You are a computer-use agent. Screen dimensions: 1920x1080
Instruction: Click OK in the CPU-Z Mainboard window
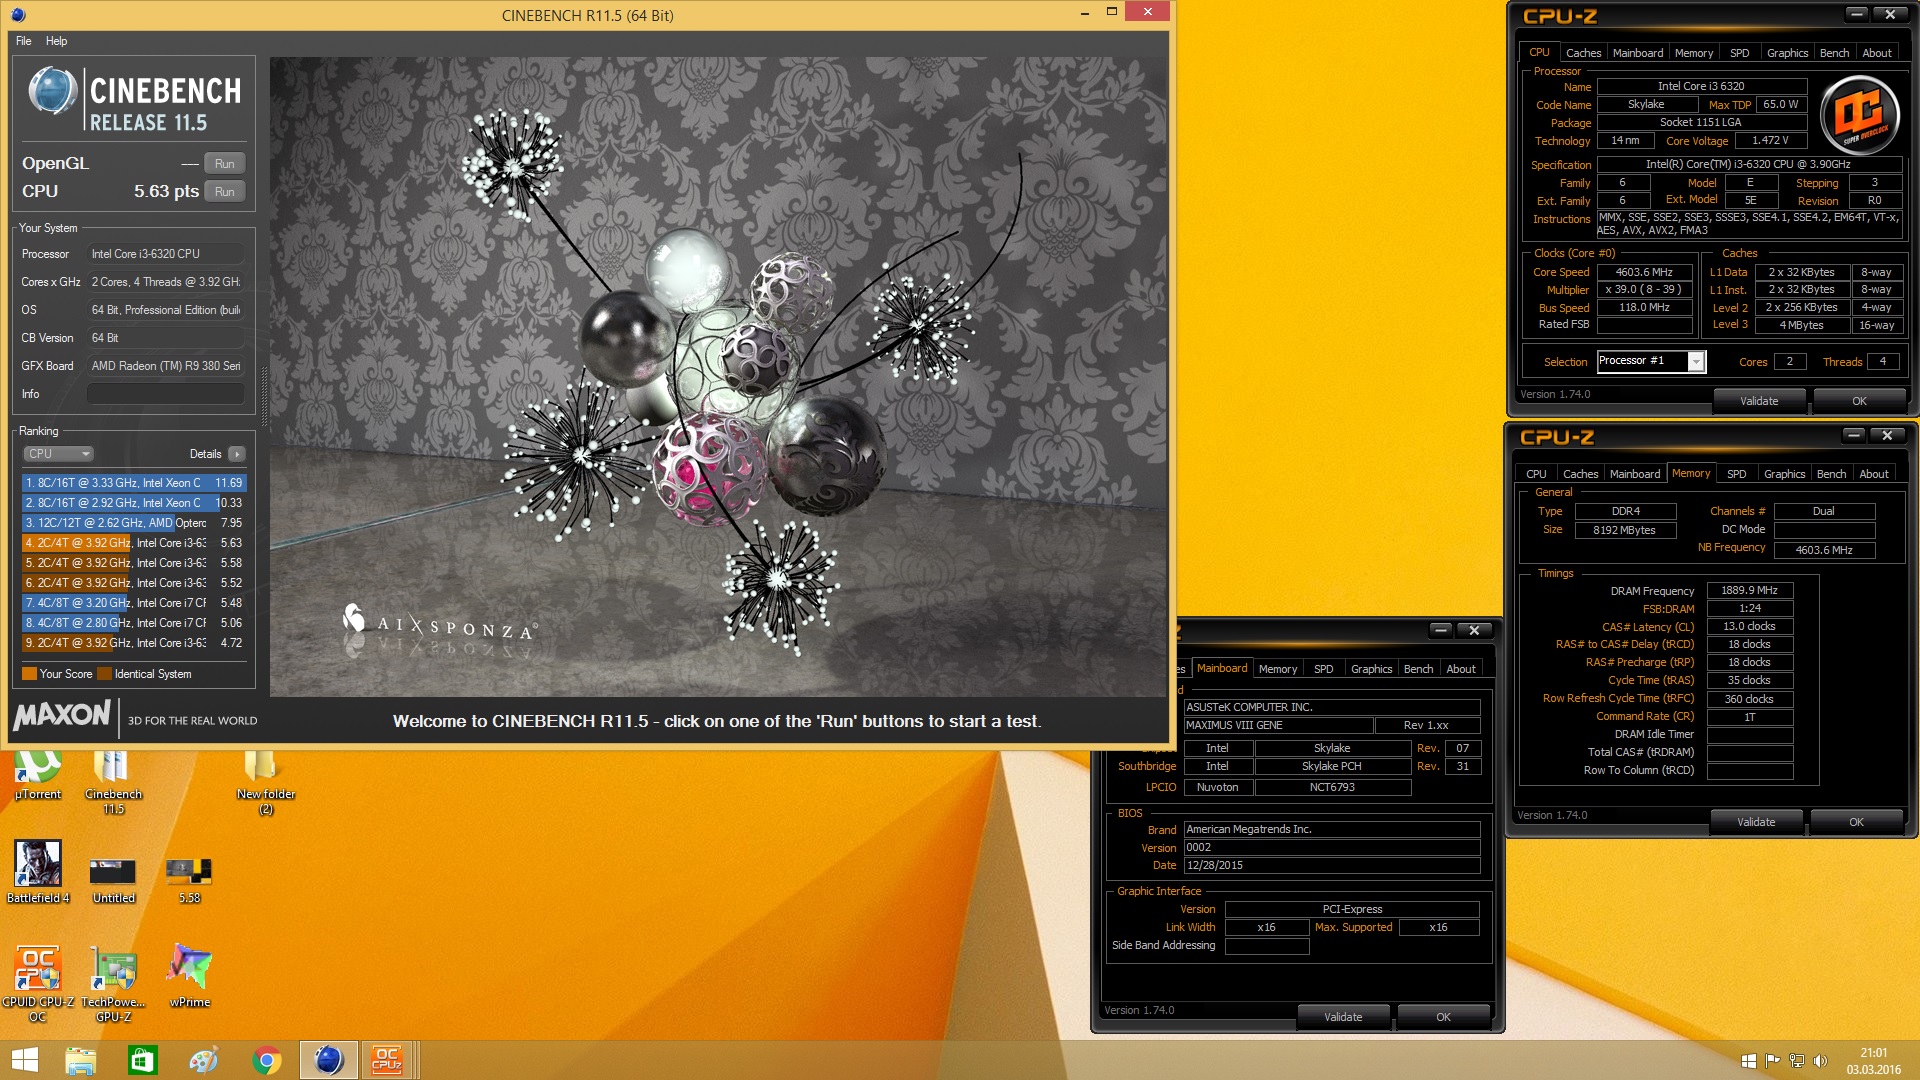pos(1443,1017)
